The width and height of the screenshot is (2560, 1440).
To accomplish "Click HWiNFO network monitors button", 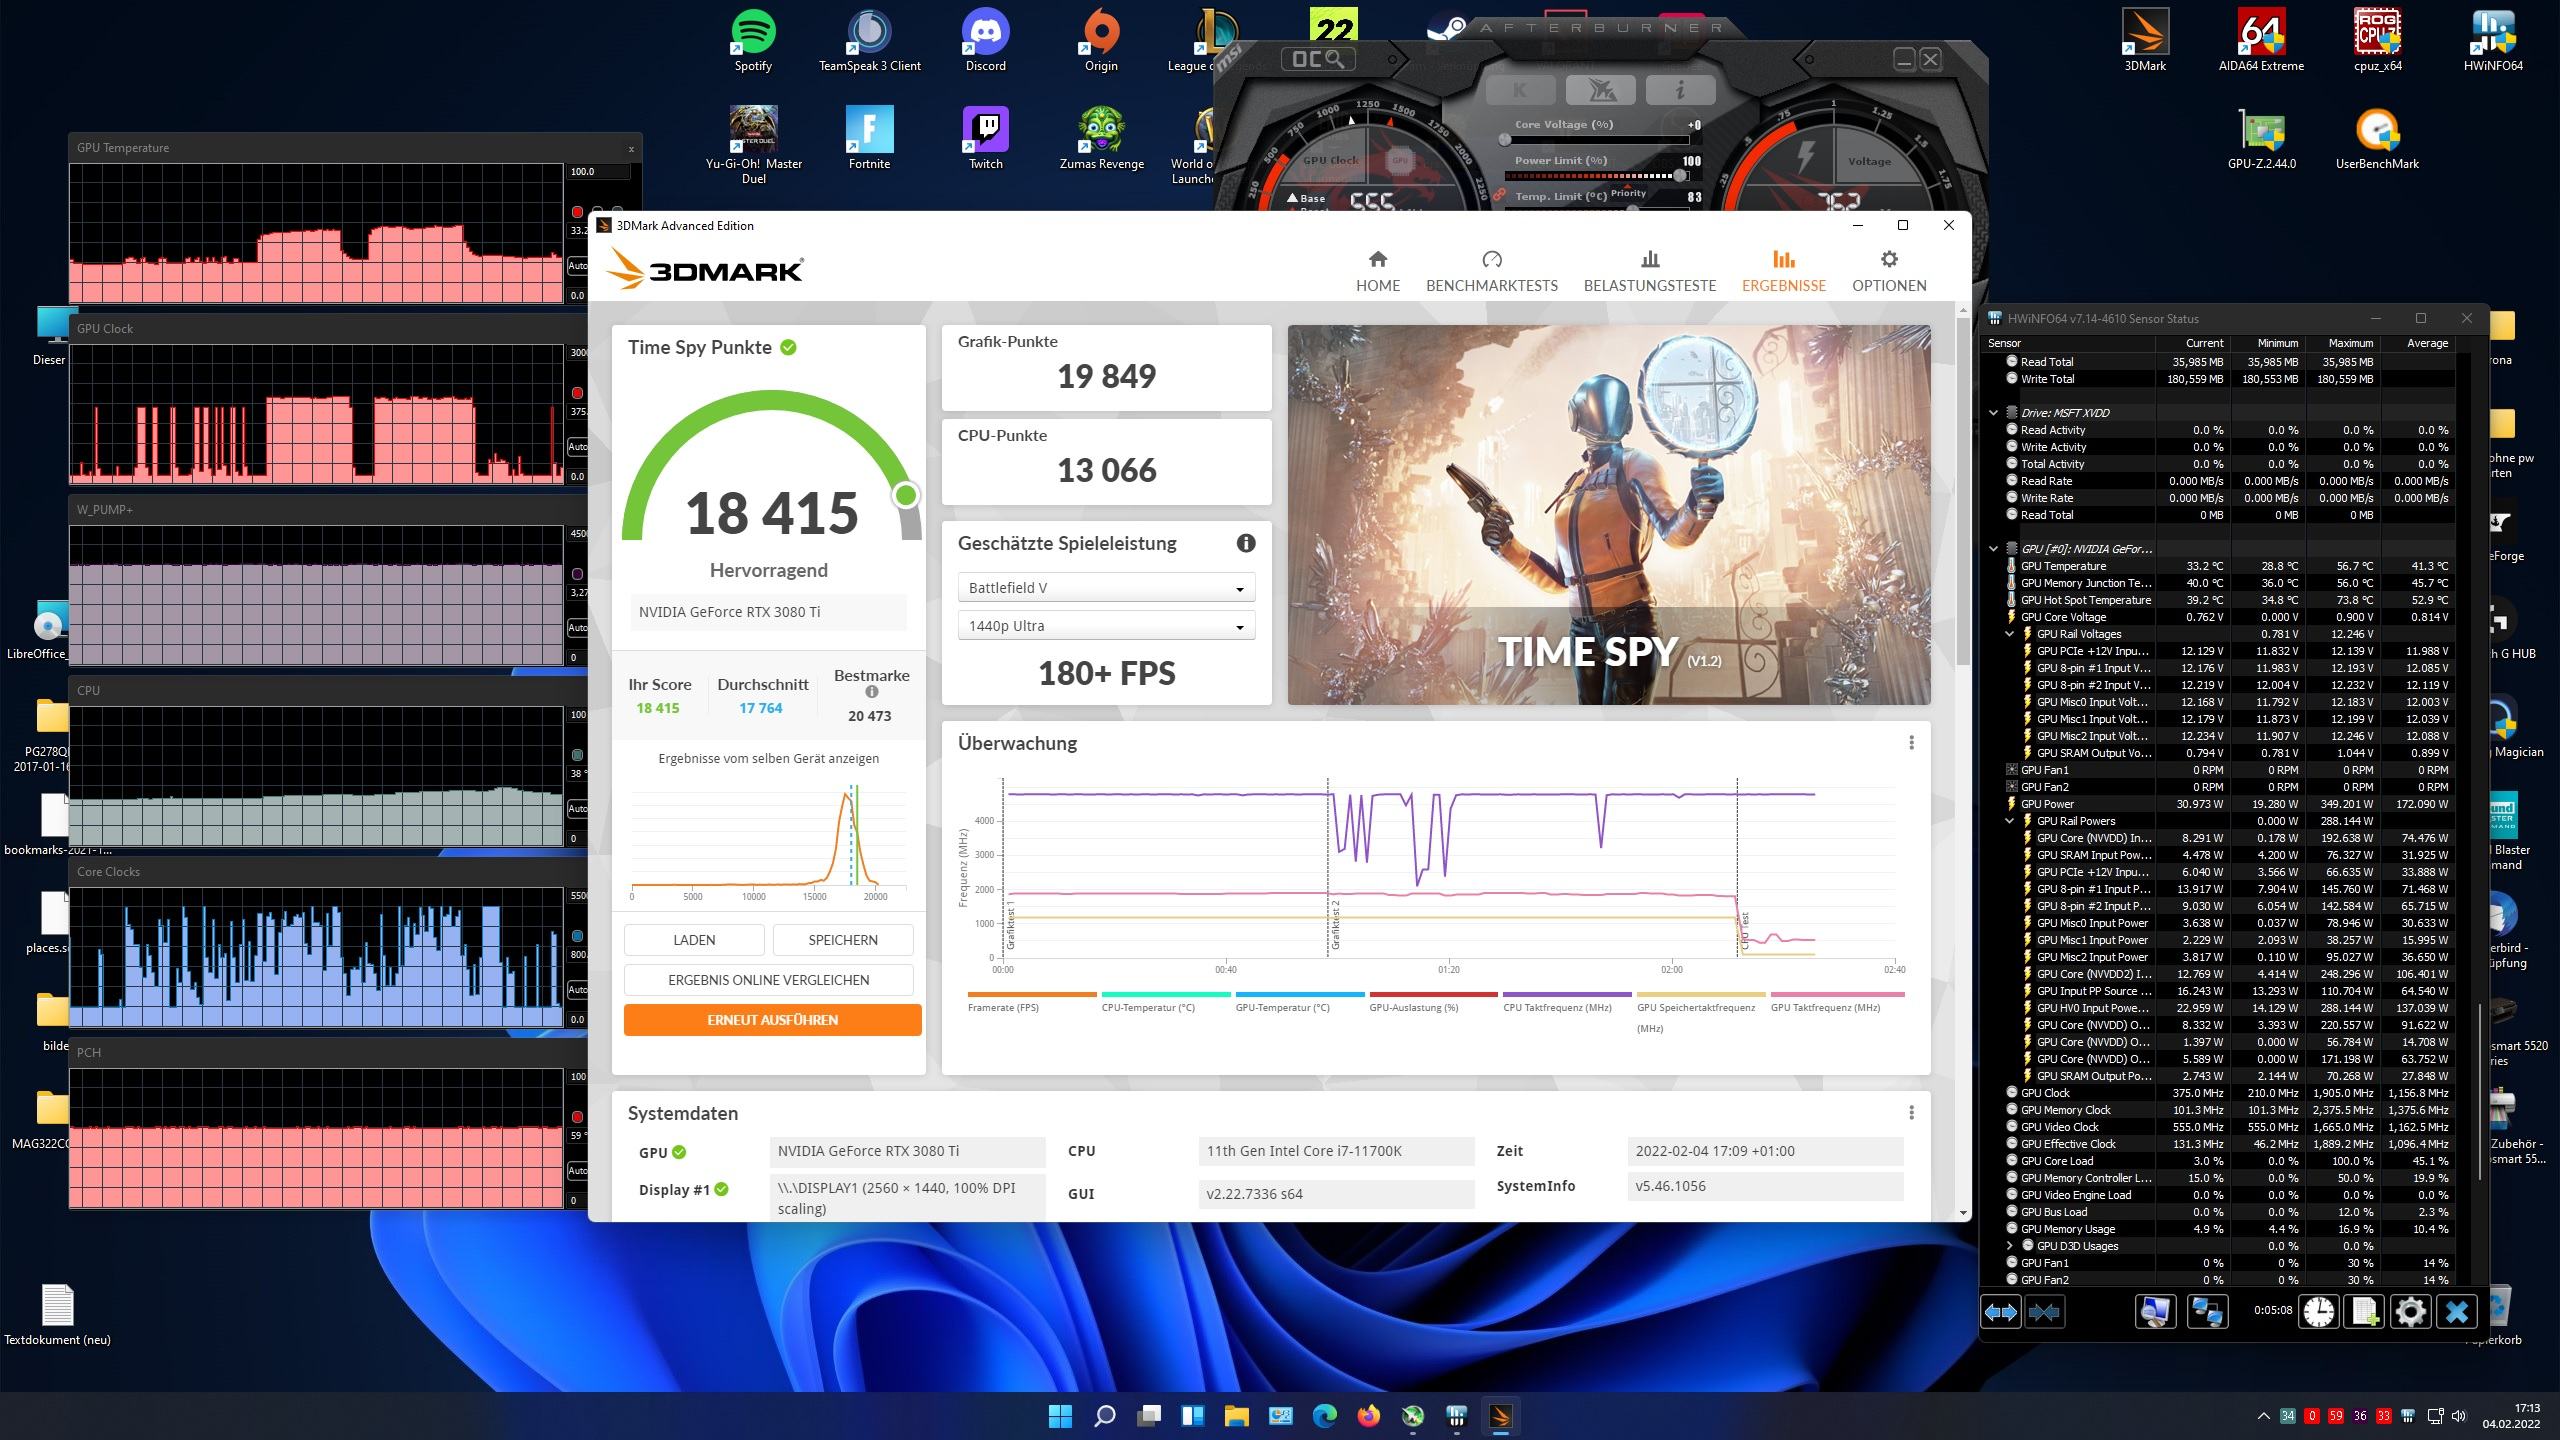I will click(2207, 1312).
